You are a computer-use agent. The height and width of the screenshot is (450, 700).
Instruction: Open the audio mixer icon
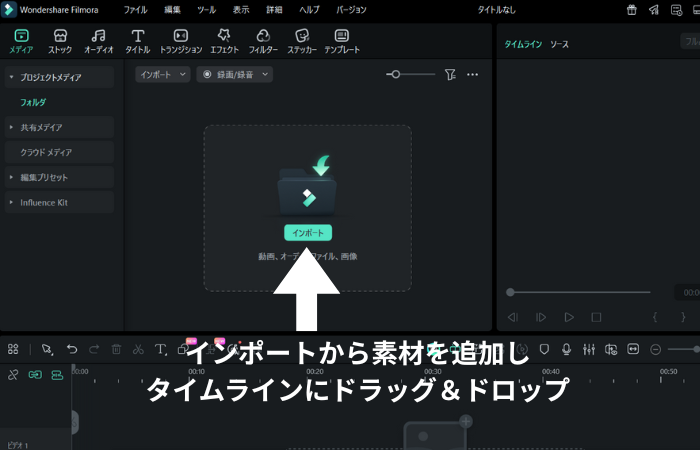tap(589, 349)
